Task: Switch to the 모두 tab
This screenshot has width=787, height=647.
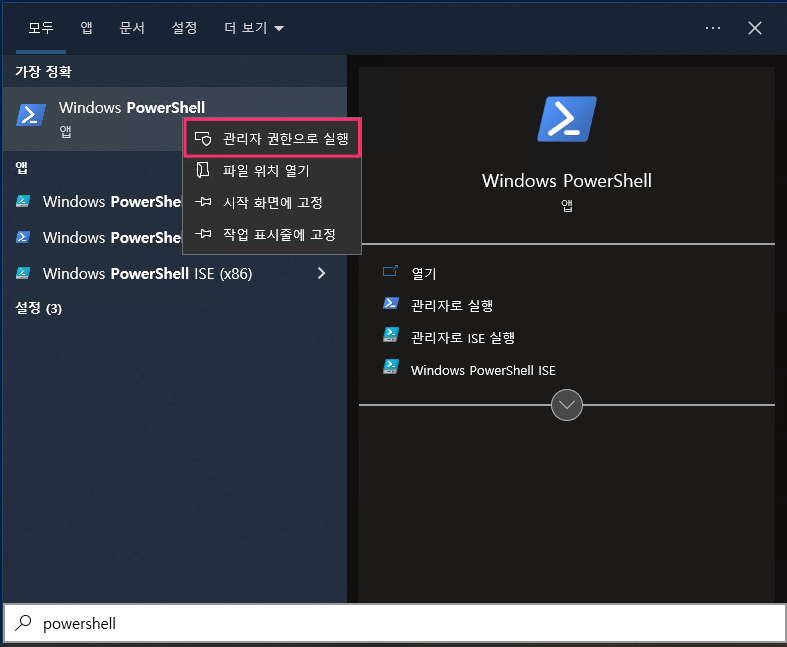Action: [x=41, y=28]
